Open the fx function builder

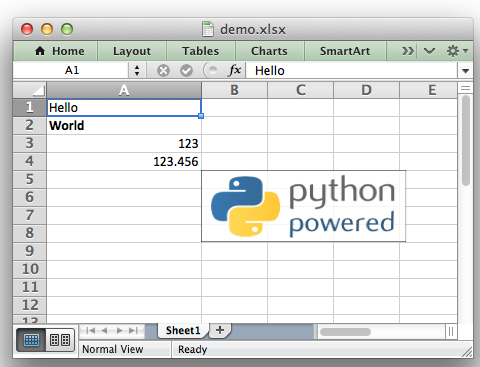coord(235,70)
